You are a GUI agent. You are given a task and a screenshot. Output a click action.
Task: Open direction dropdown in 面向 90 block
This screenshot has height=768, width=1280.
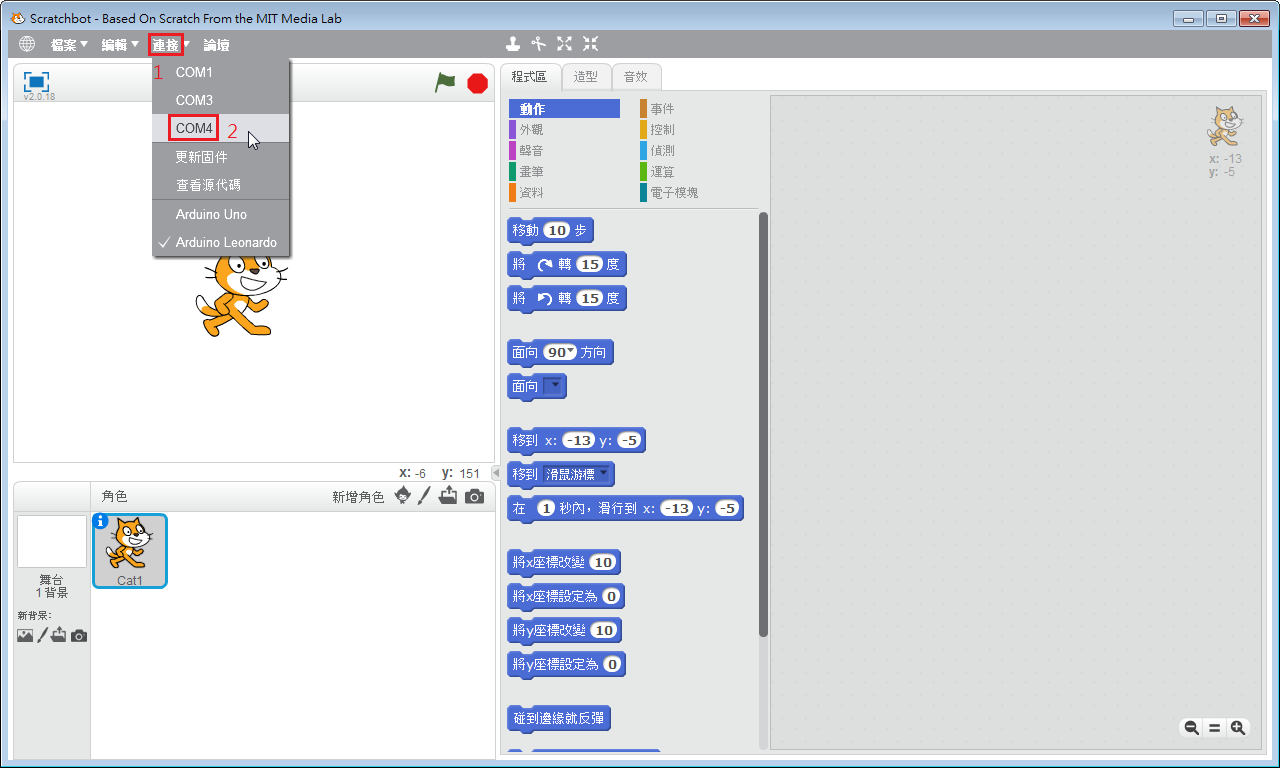coord(571,352)
